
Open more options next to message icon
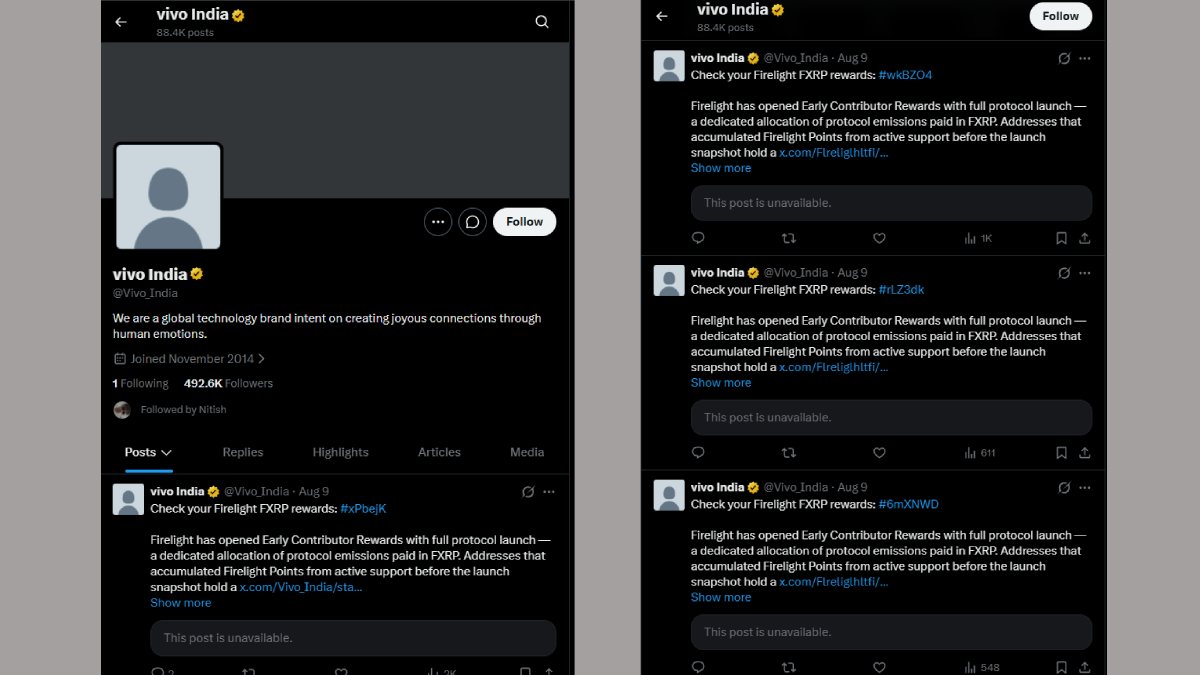(438, 222)
